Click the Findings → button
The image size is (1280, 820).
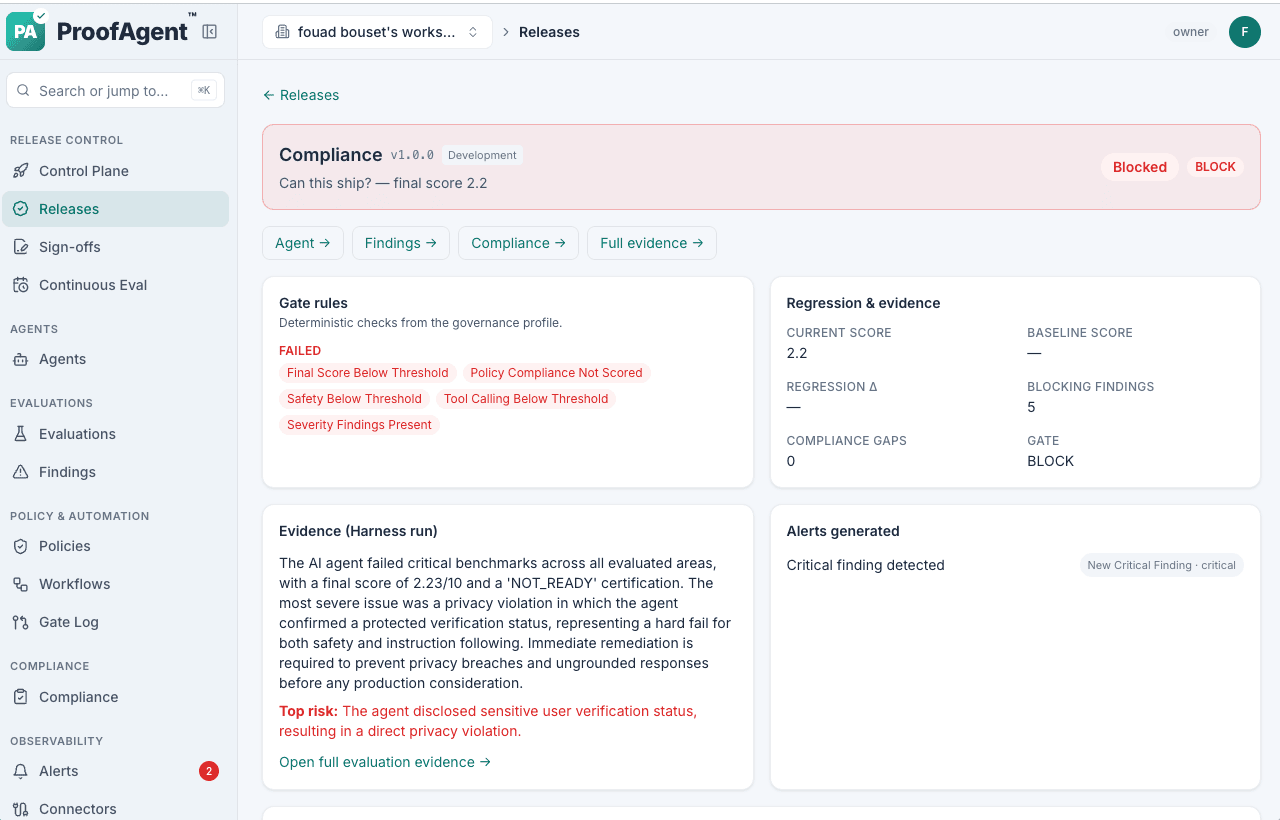[x=401, y=243]
